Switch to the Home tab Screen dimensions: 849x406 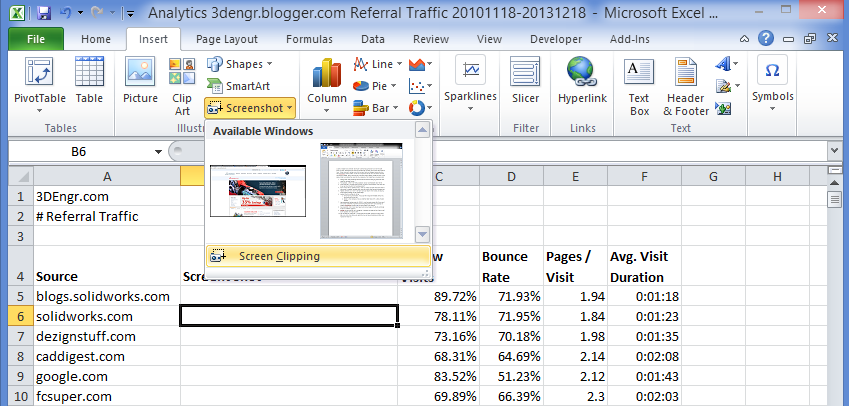tap(96, 39)
